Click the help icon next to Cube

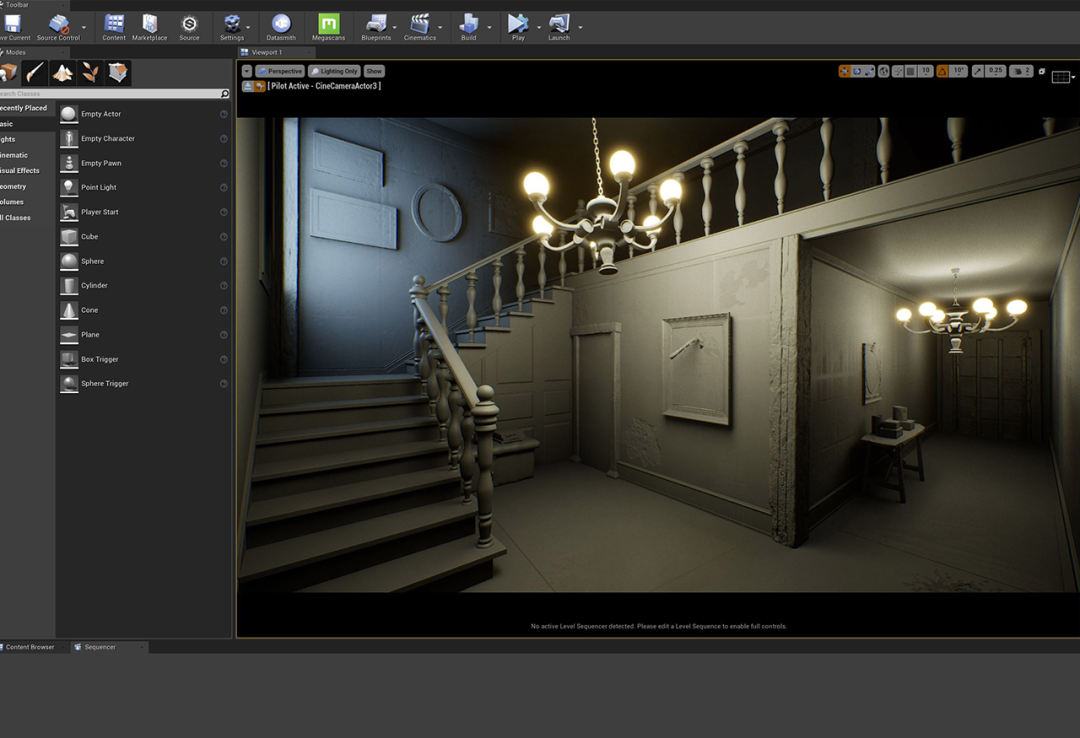coord(223,236)
